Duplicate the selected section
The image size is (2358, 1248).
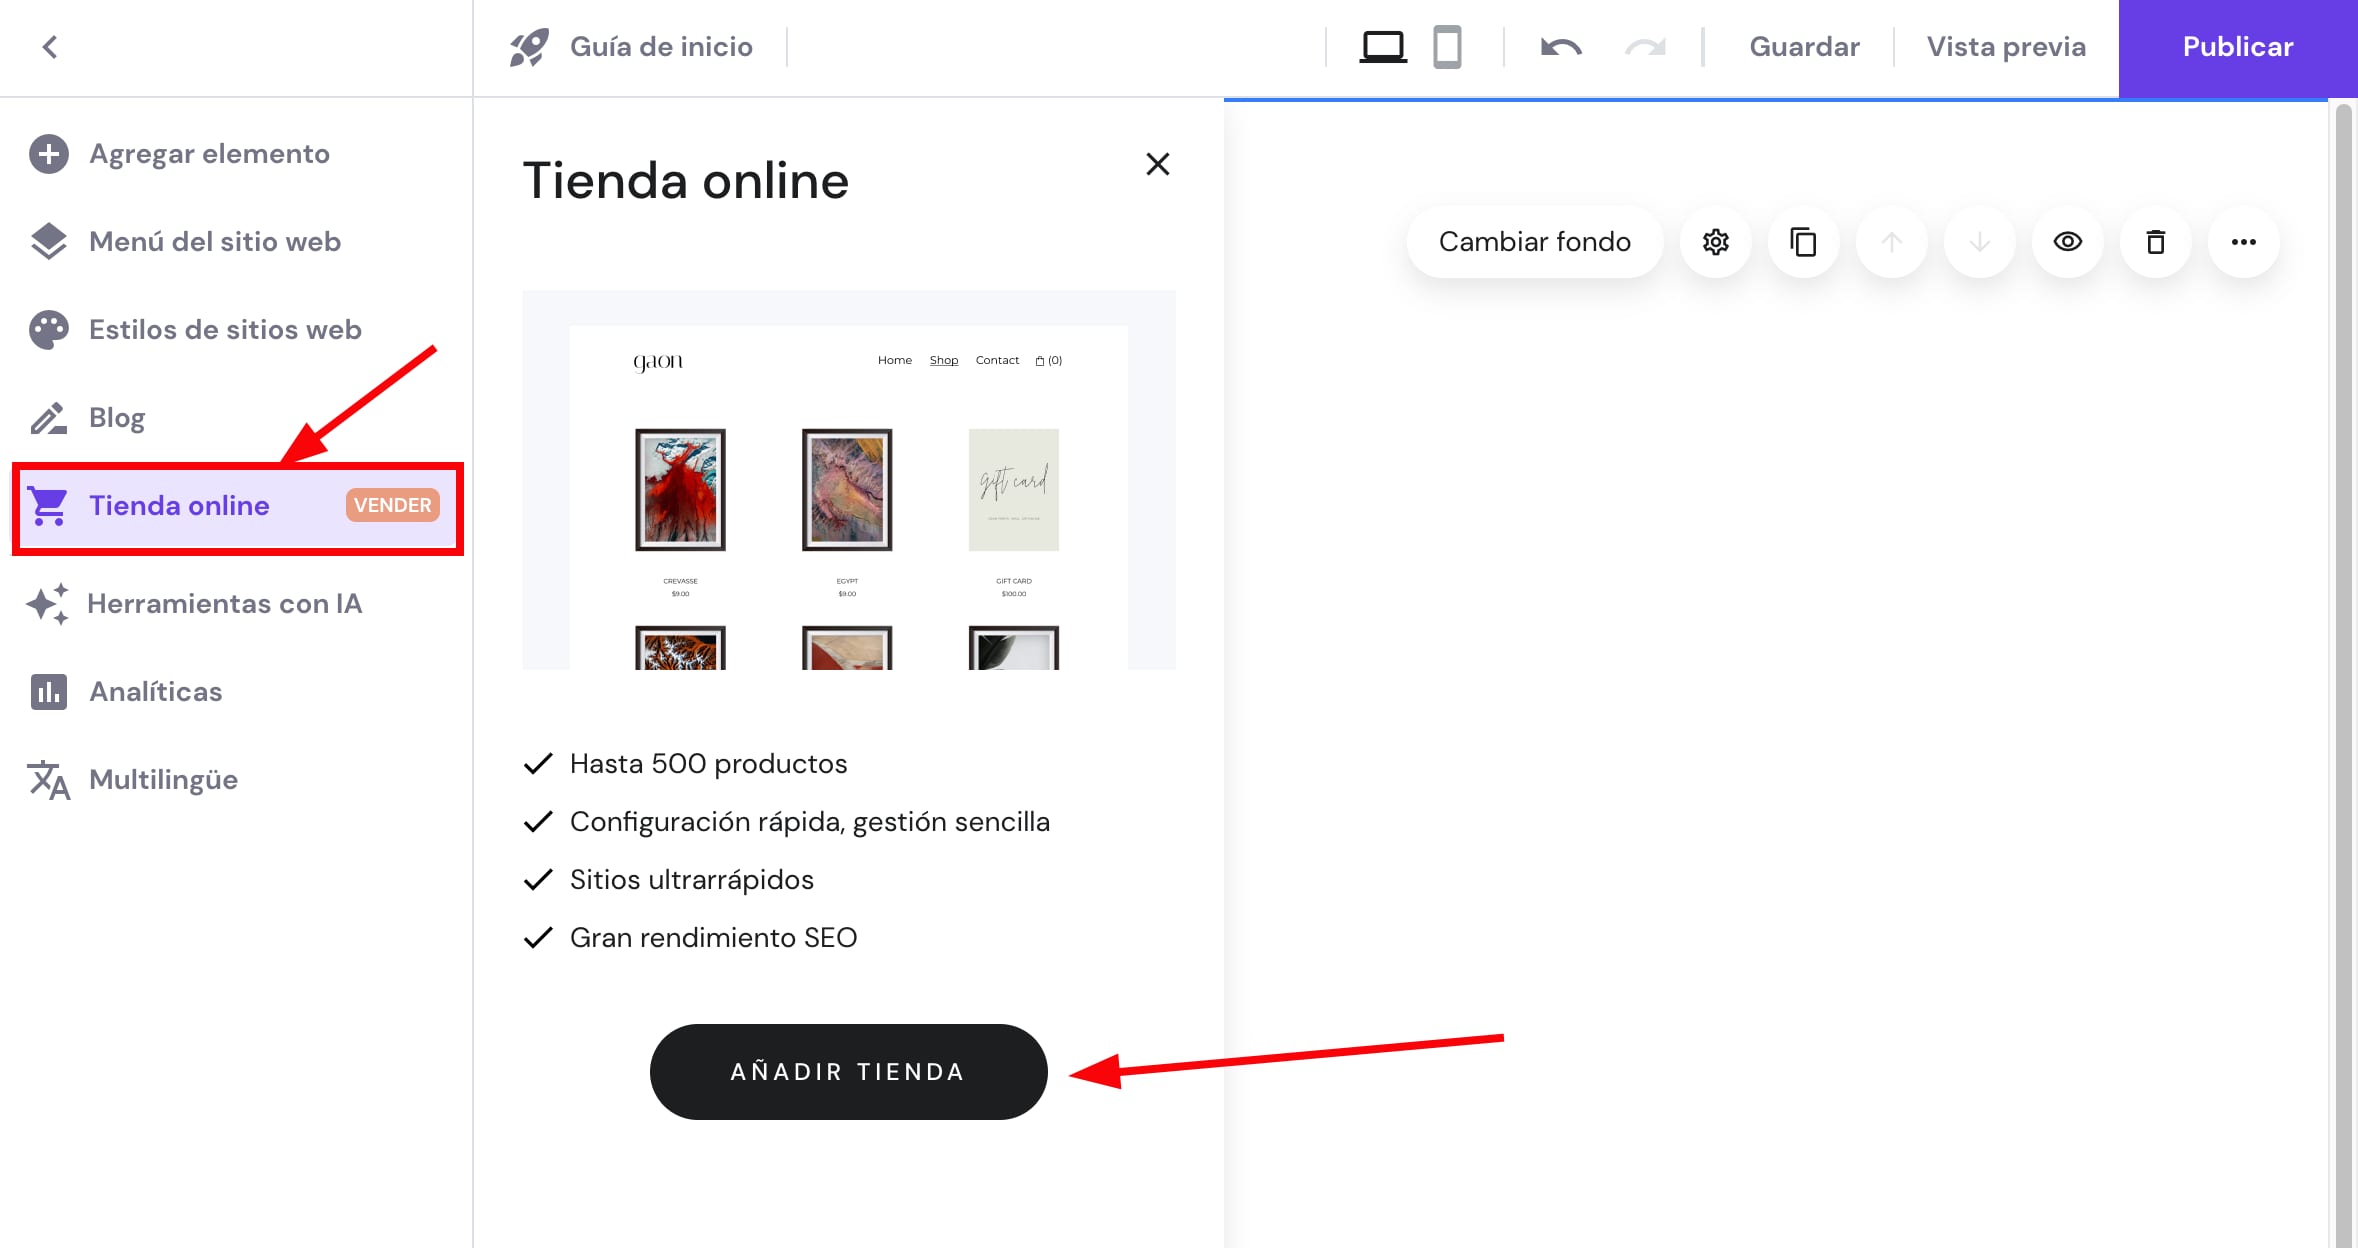pos(1803,241)
